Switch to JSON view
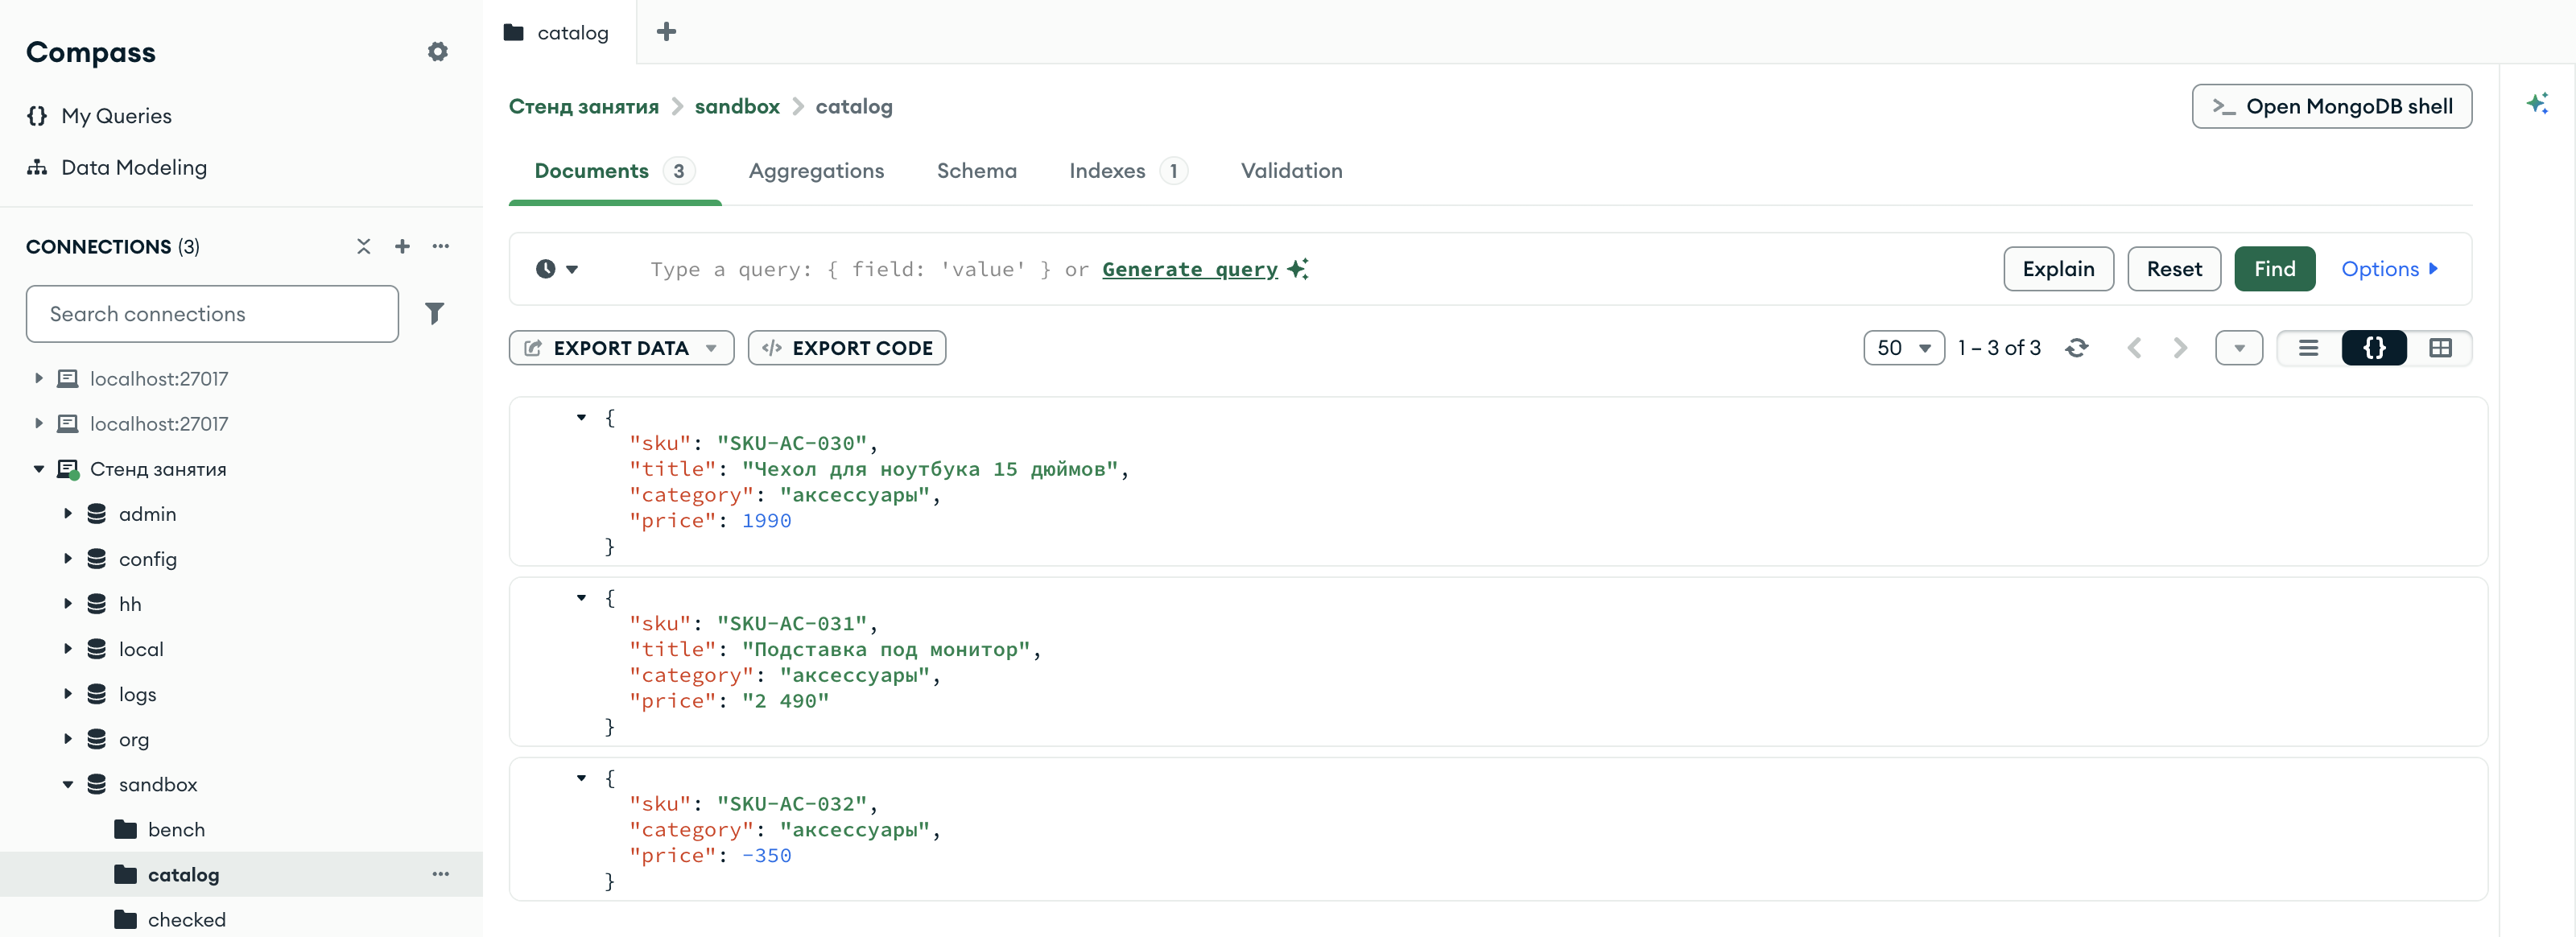The width and height of the screenshot is (2576, 937). click(x=2374, y=348)
